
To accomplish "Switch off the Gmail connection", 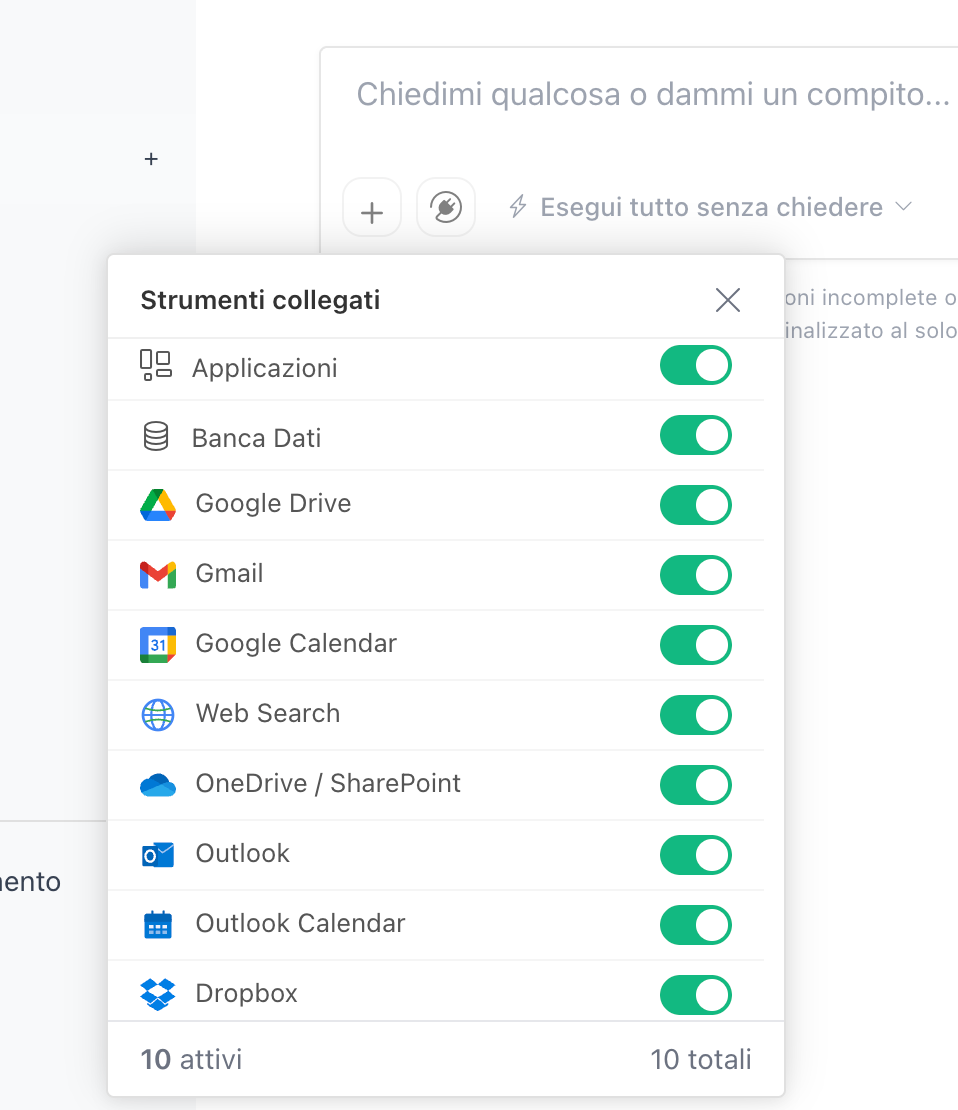I will coord(696,576).
